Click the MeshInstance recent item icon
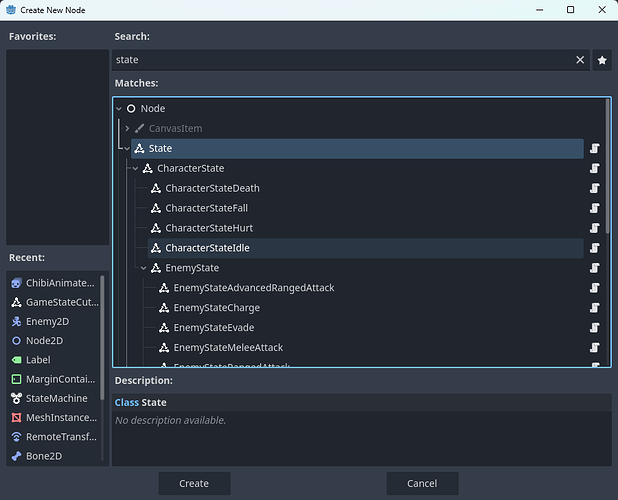The width and height of the screenshot is (618, 500). 16,418
